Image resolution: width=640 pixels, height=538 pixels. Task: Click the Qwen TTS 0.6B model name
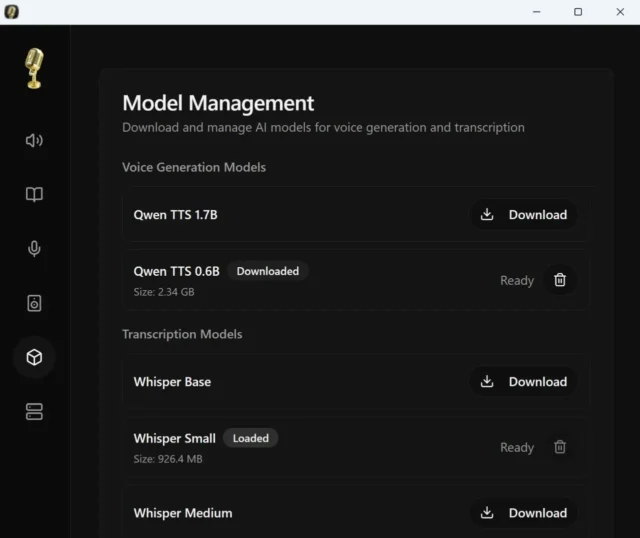176,271
